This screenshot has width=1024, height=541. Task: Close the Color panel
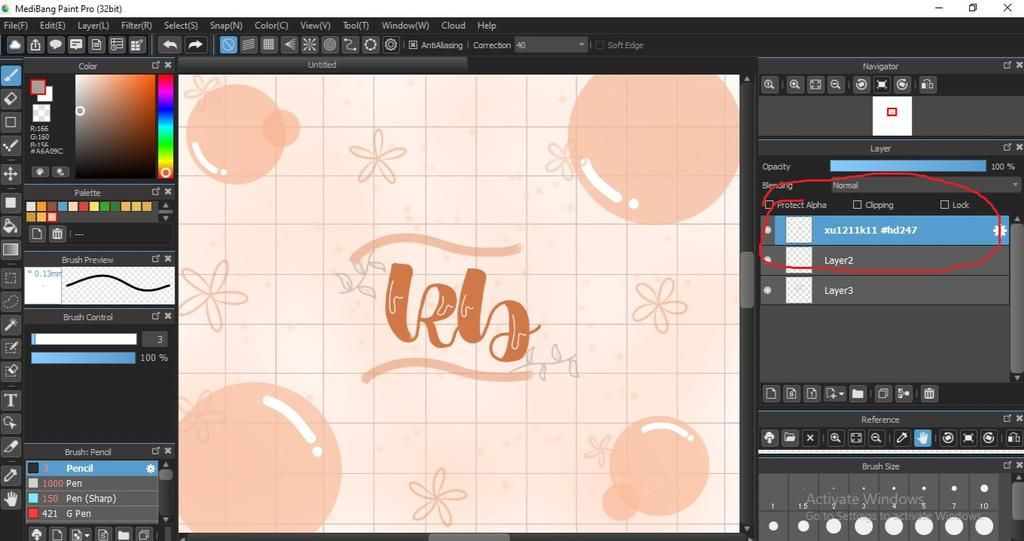tap(168, 65)
